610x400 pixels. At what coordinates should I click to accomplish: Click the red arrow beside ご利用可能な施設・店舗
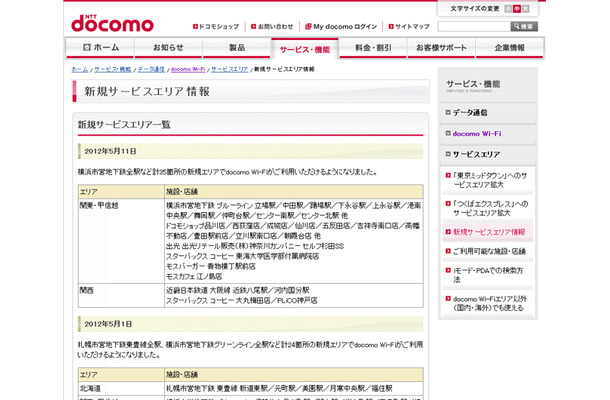[448, 251]
